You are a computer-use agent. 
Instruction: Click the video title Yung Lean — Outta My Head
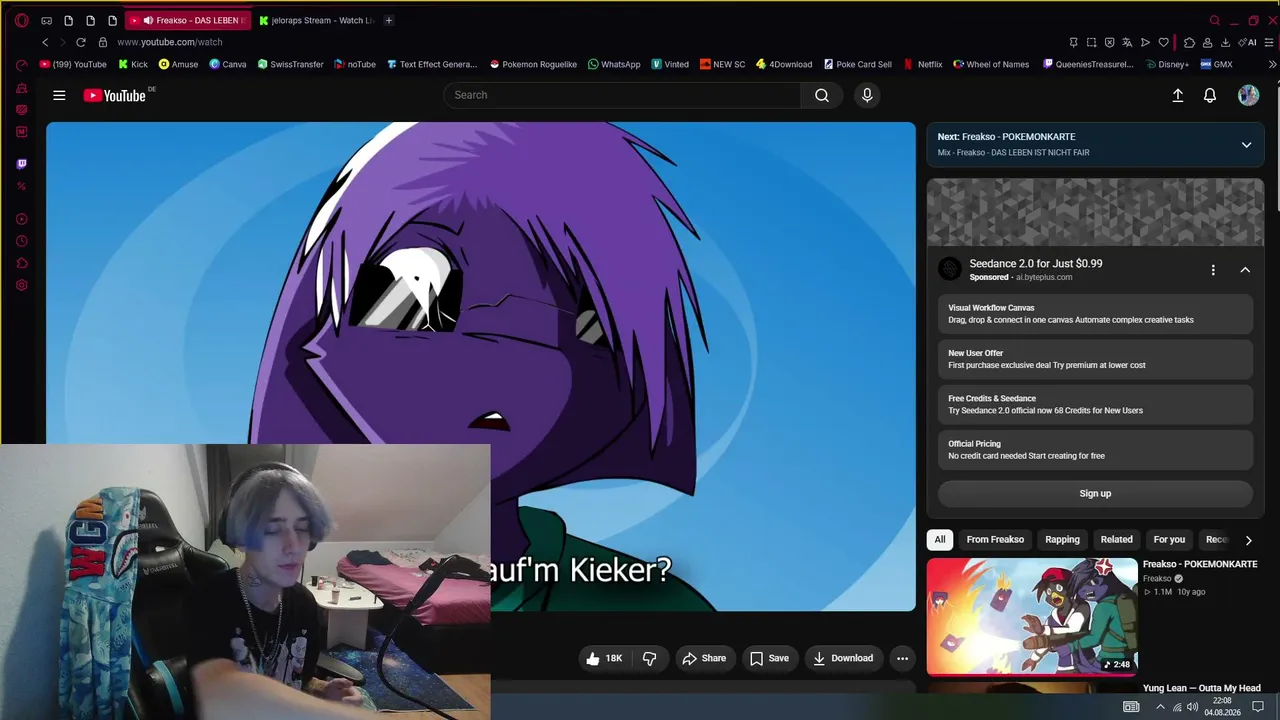pos(1202,688)
